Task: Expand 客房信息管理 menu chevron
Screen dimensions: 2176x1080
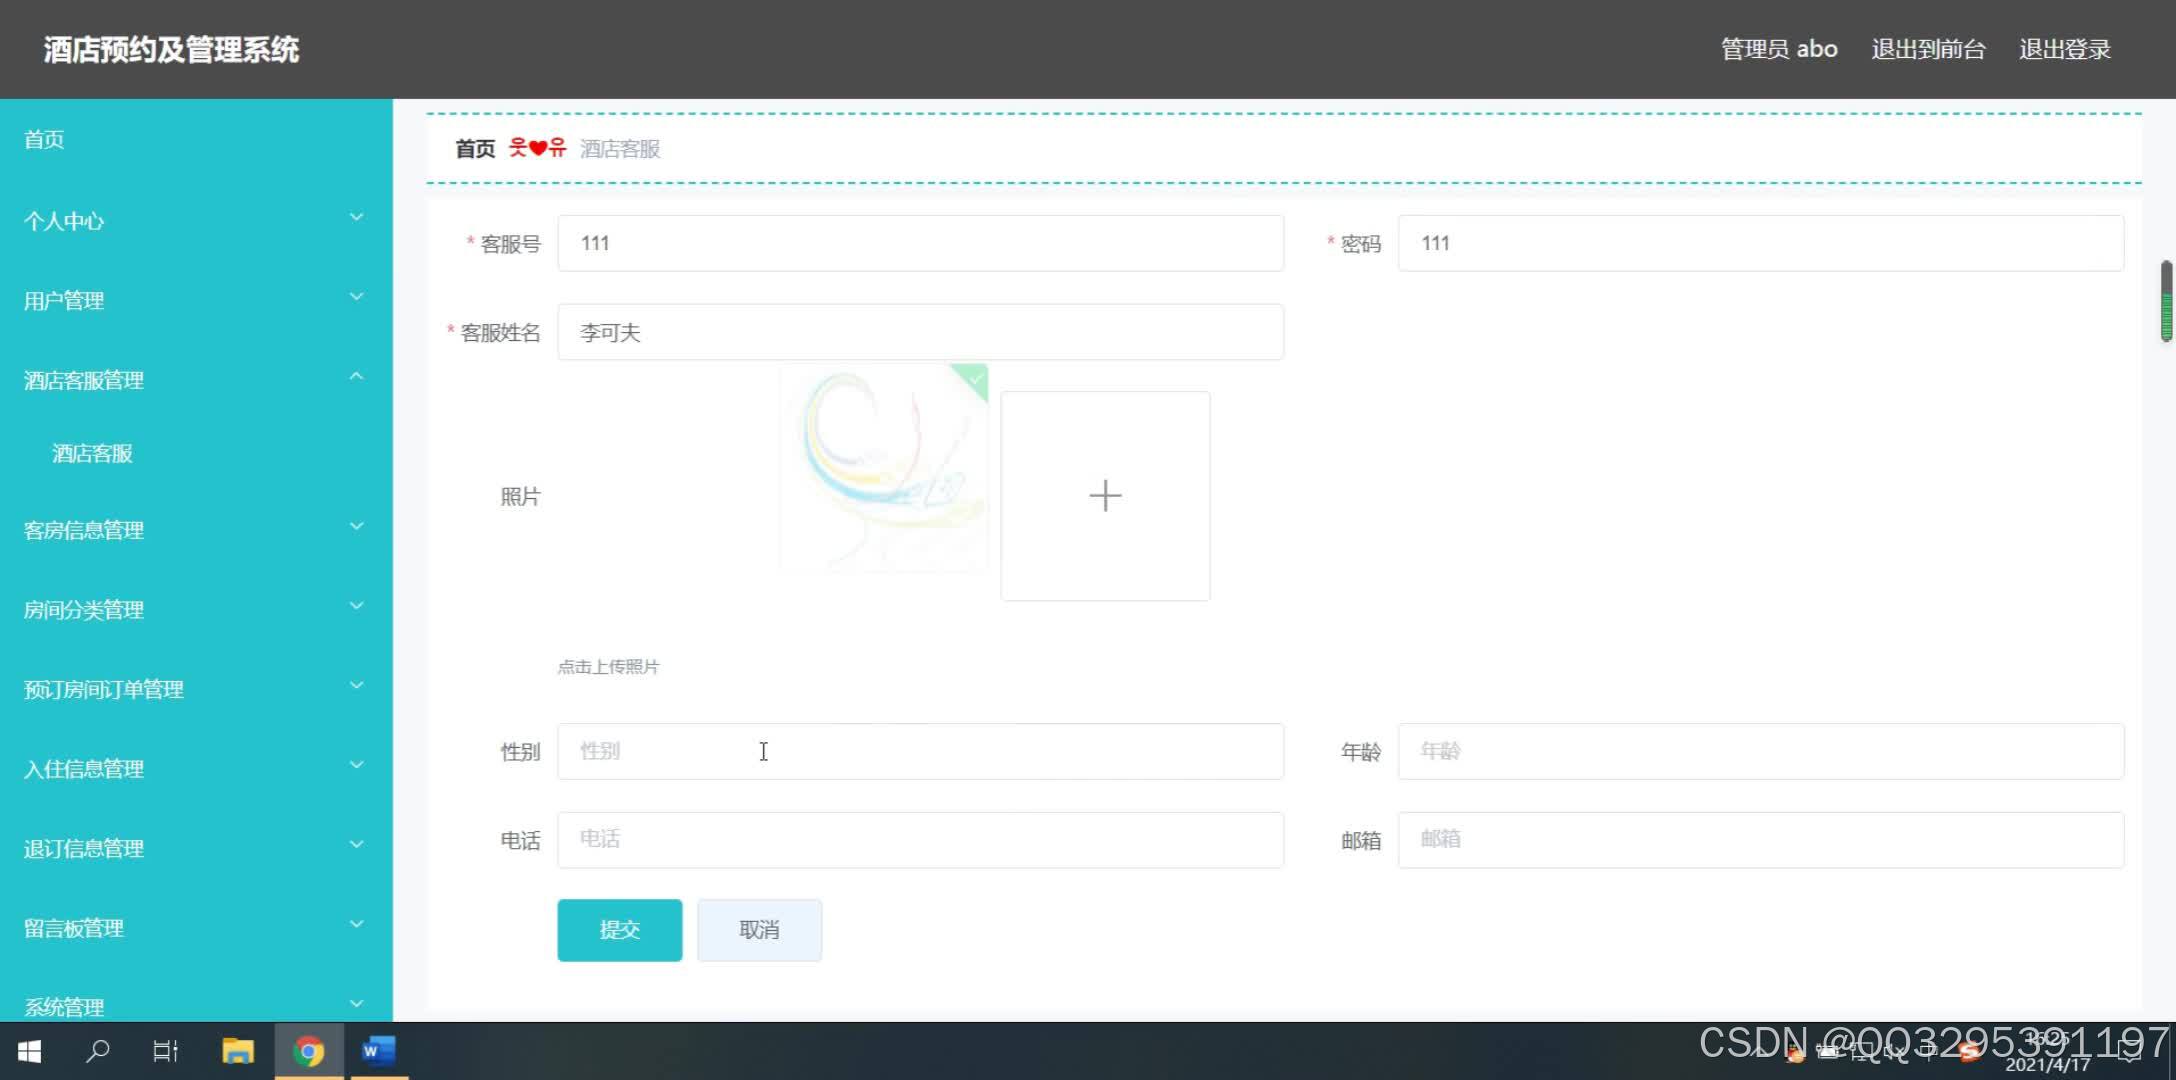Action: click(356, 526)
